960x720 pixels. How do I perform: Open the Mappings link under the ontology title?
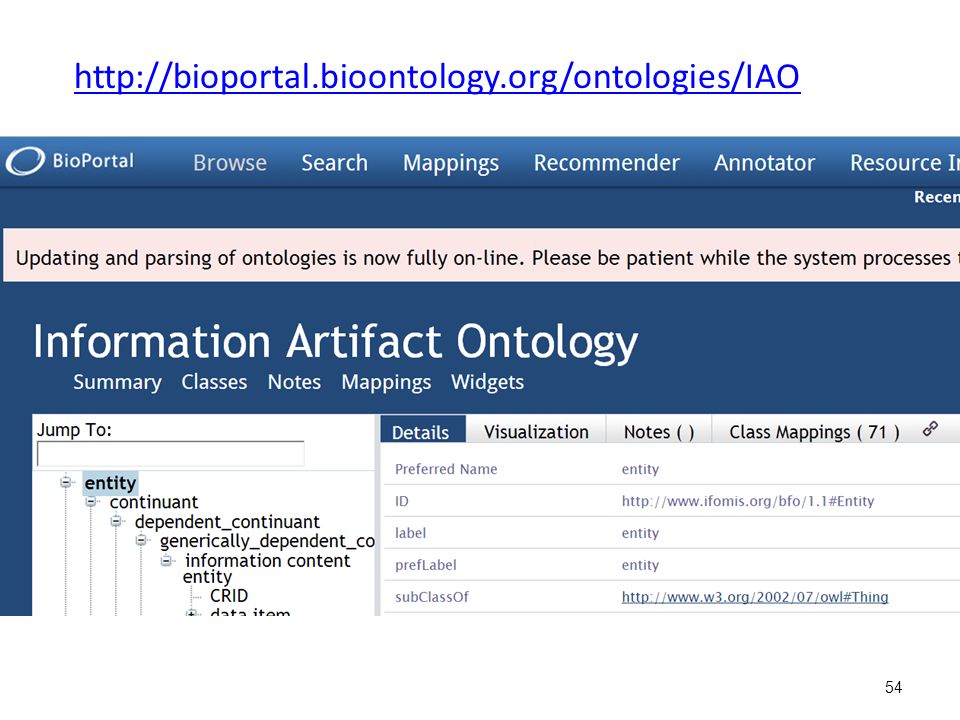386,383
